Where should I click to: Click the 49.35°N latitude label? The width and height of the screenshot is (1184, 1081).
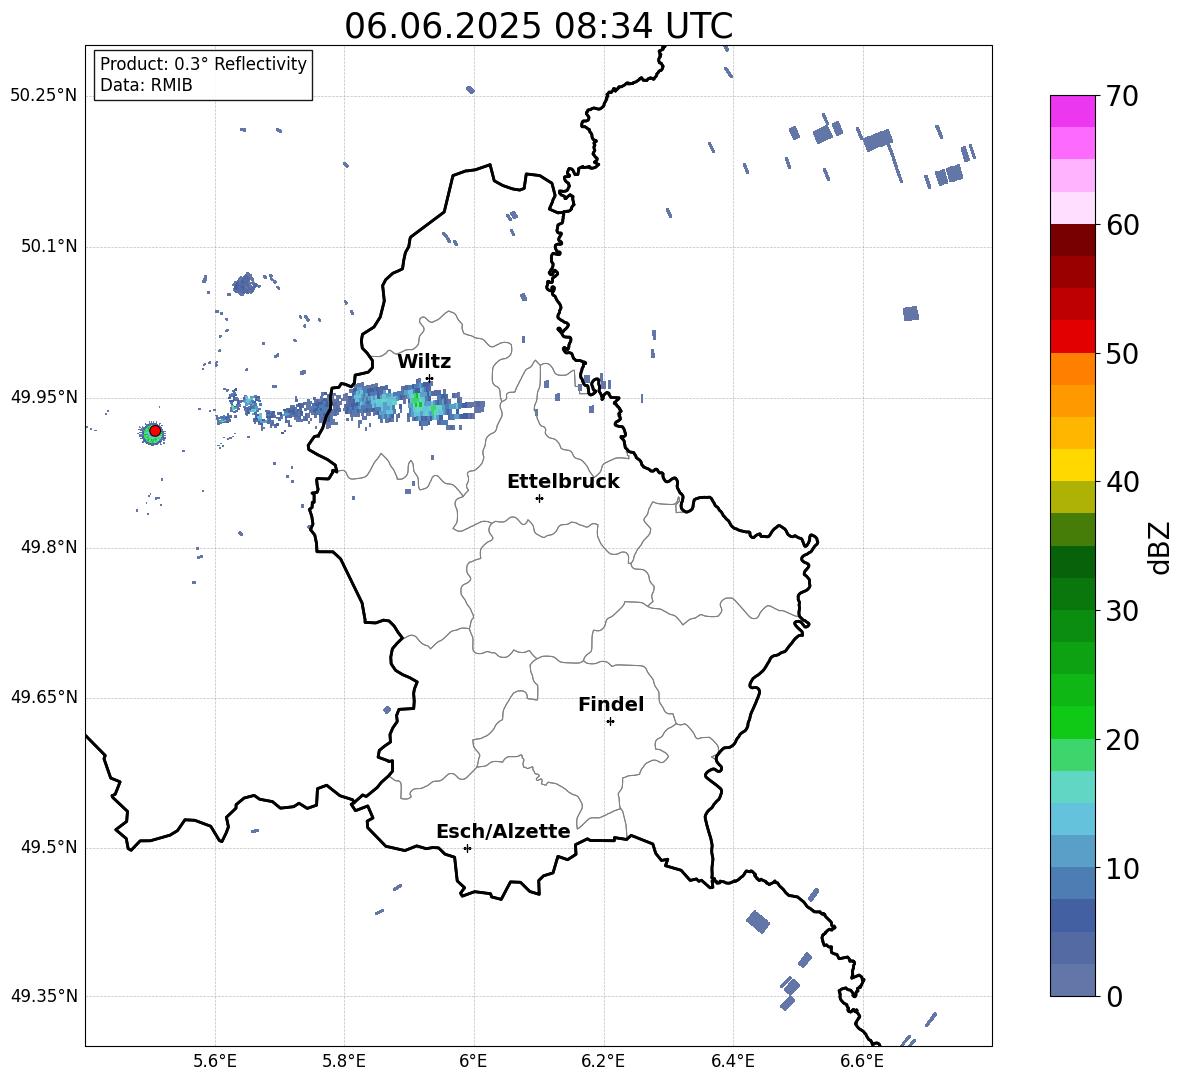(43, 996)
